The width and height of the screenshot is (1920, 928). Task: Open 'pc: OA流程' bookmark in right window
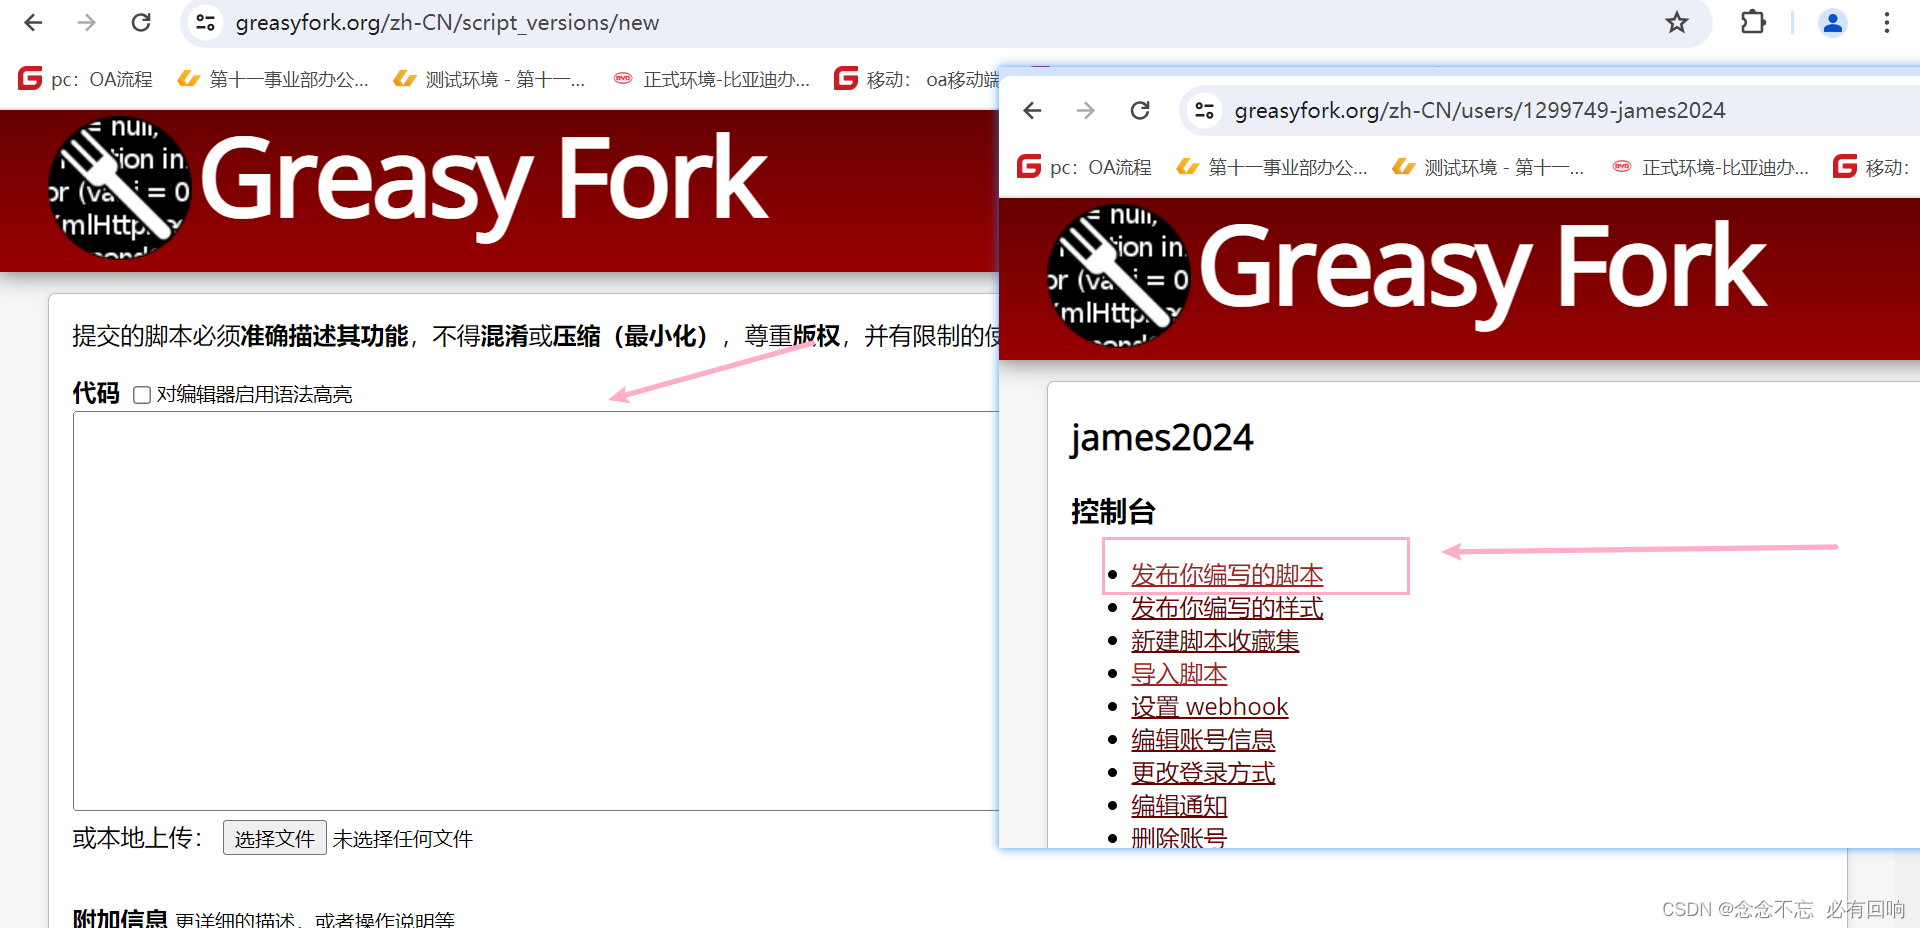point(1085,167)
